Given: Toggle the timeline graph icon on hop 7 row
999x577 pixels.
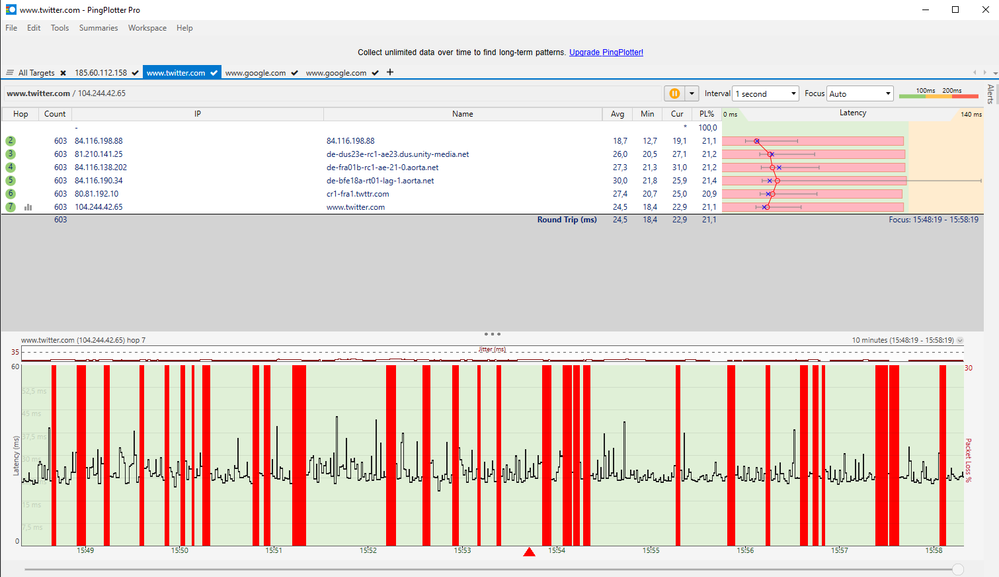Looking at the screenshot, I should (28, 207).
